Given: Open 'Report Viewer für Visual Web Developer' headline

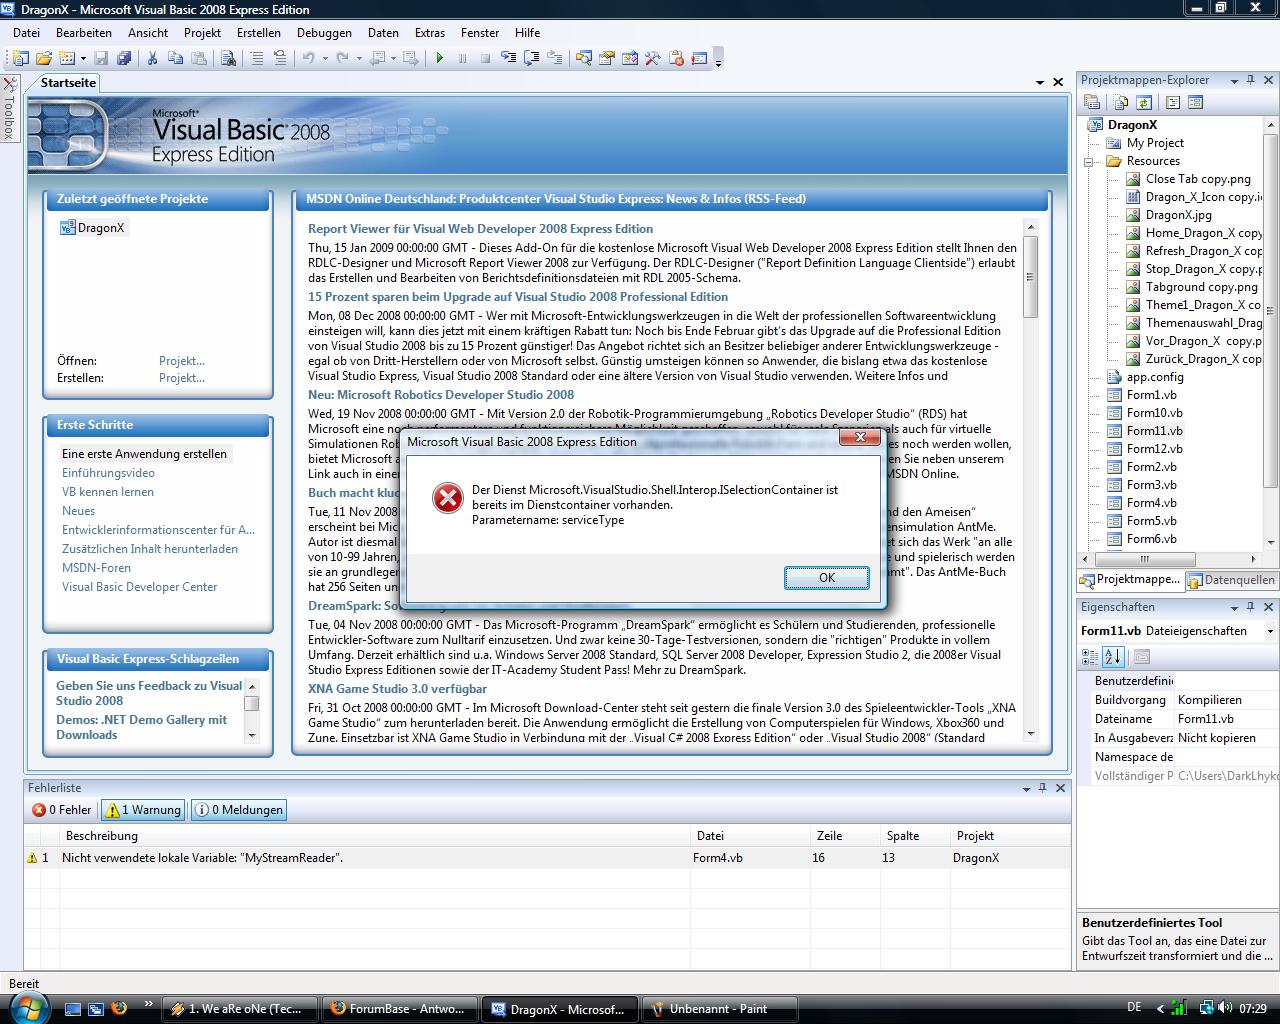Looking at the screenshot, I should [480, 229].
